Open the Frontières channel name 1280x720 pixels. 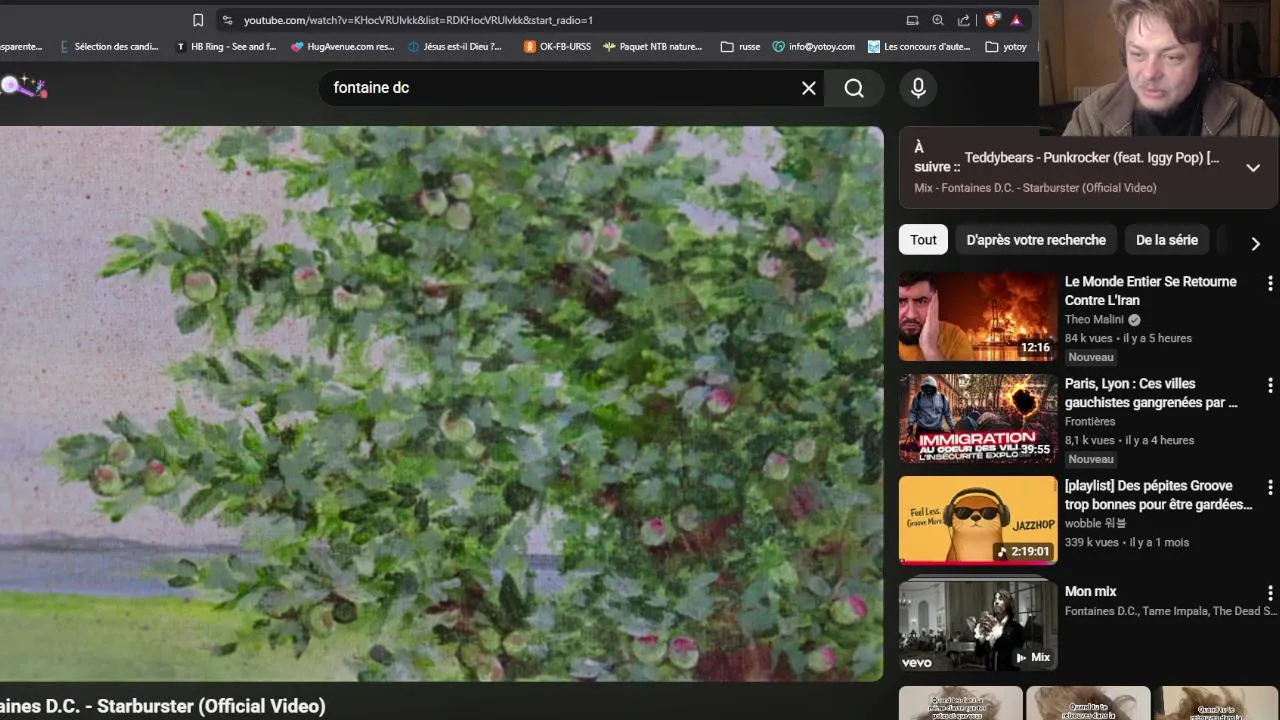[x=1090, y=421]
